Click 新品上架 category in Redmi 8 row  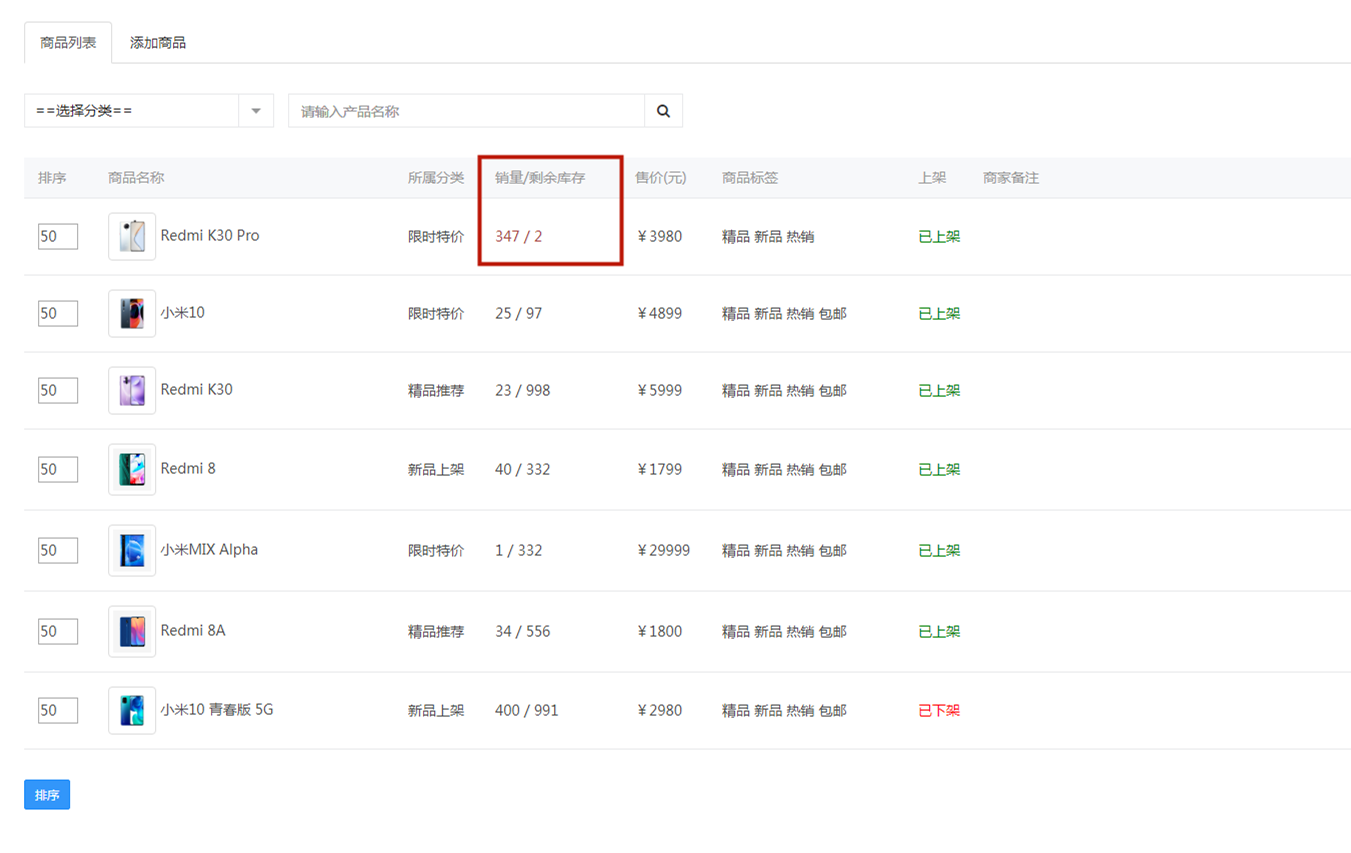coord(436,469)
